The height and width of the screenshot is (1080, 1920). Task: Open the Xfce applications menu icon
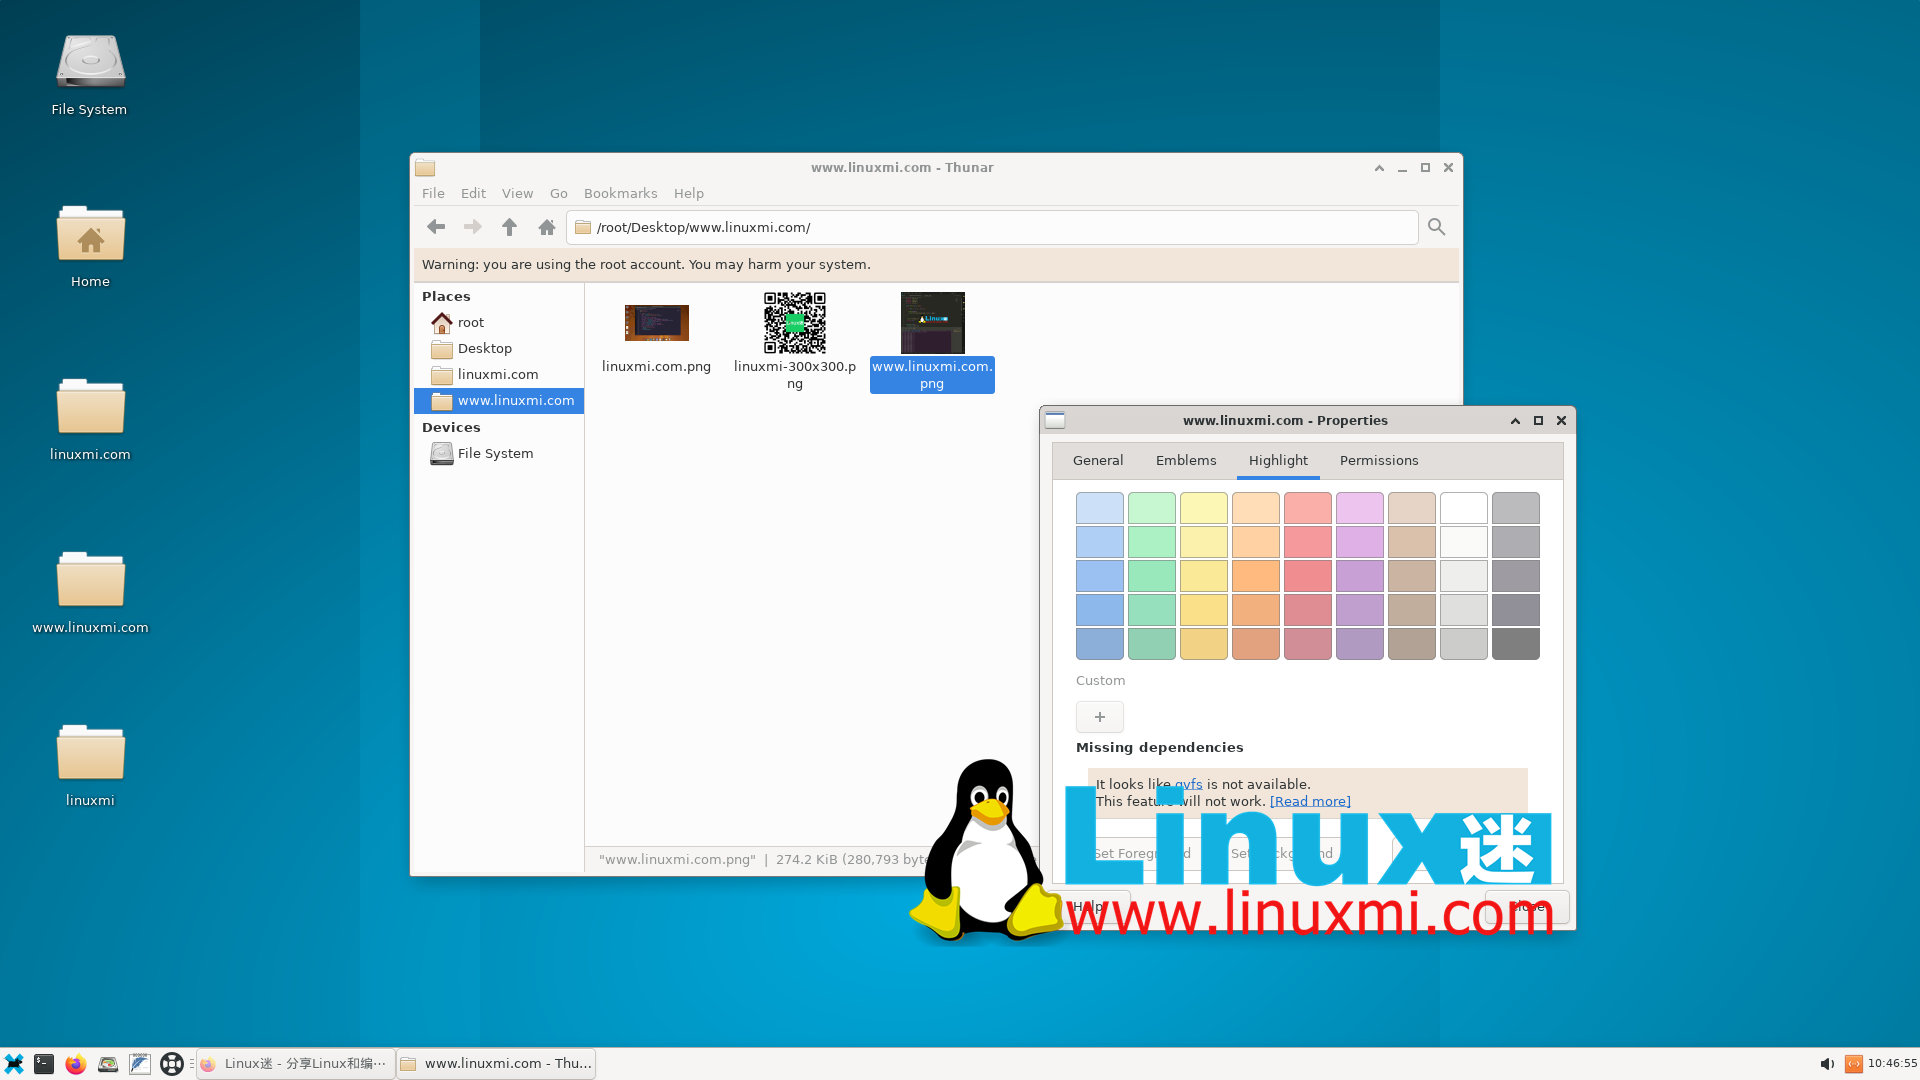point(14,1064)
